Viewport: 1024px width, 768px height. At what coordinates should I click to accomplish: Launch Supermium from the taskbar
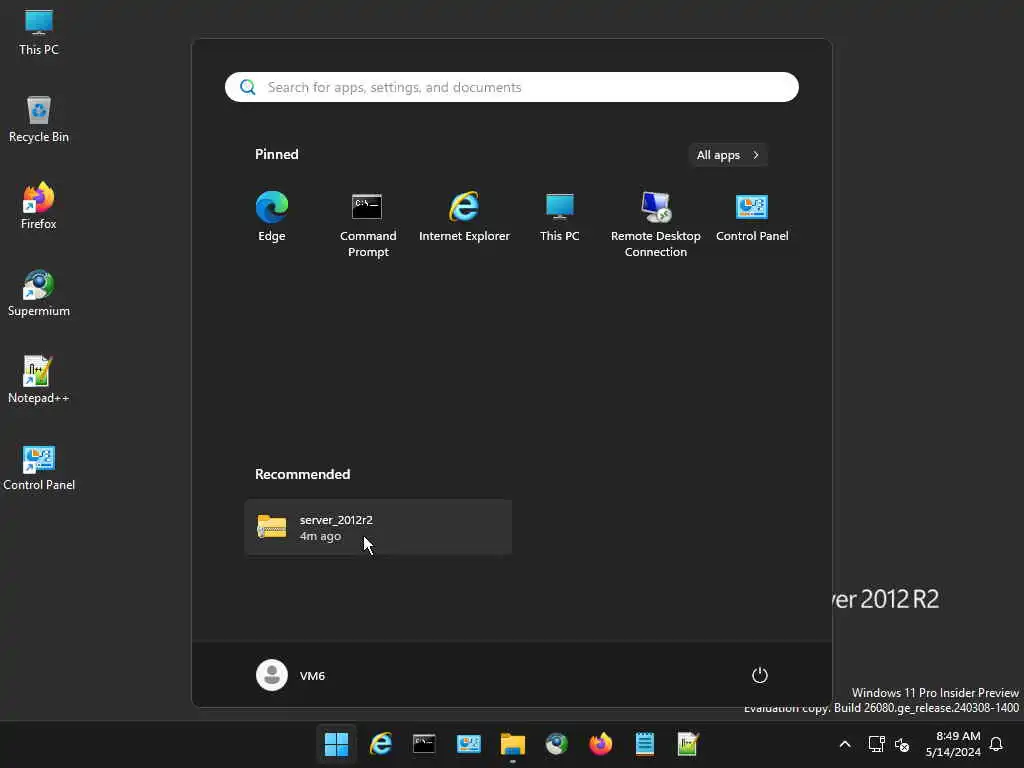coord(556,744)
